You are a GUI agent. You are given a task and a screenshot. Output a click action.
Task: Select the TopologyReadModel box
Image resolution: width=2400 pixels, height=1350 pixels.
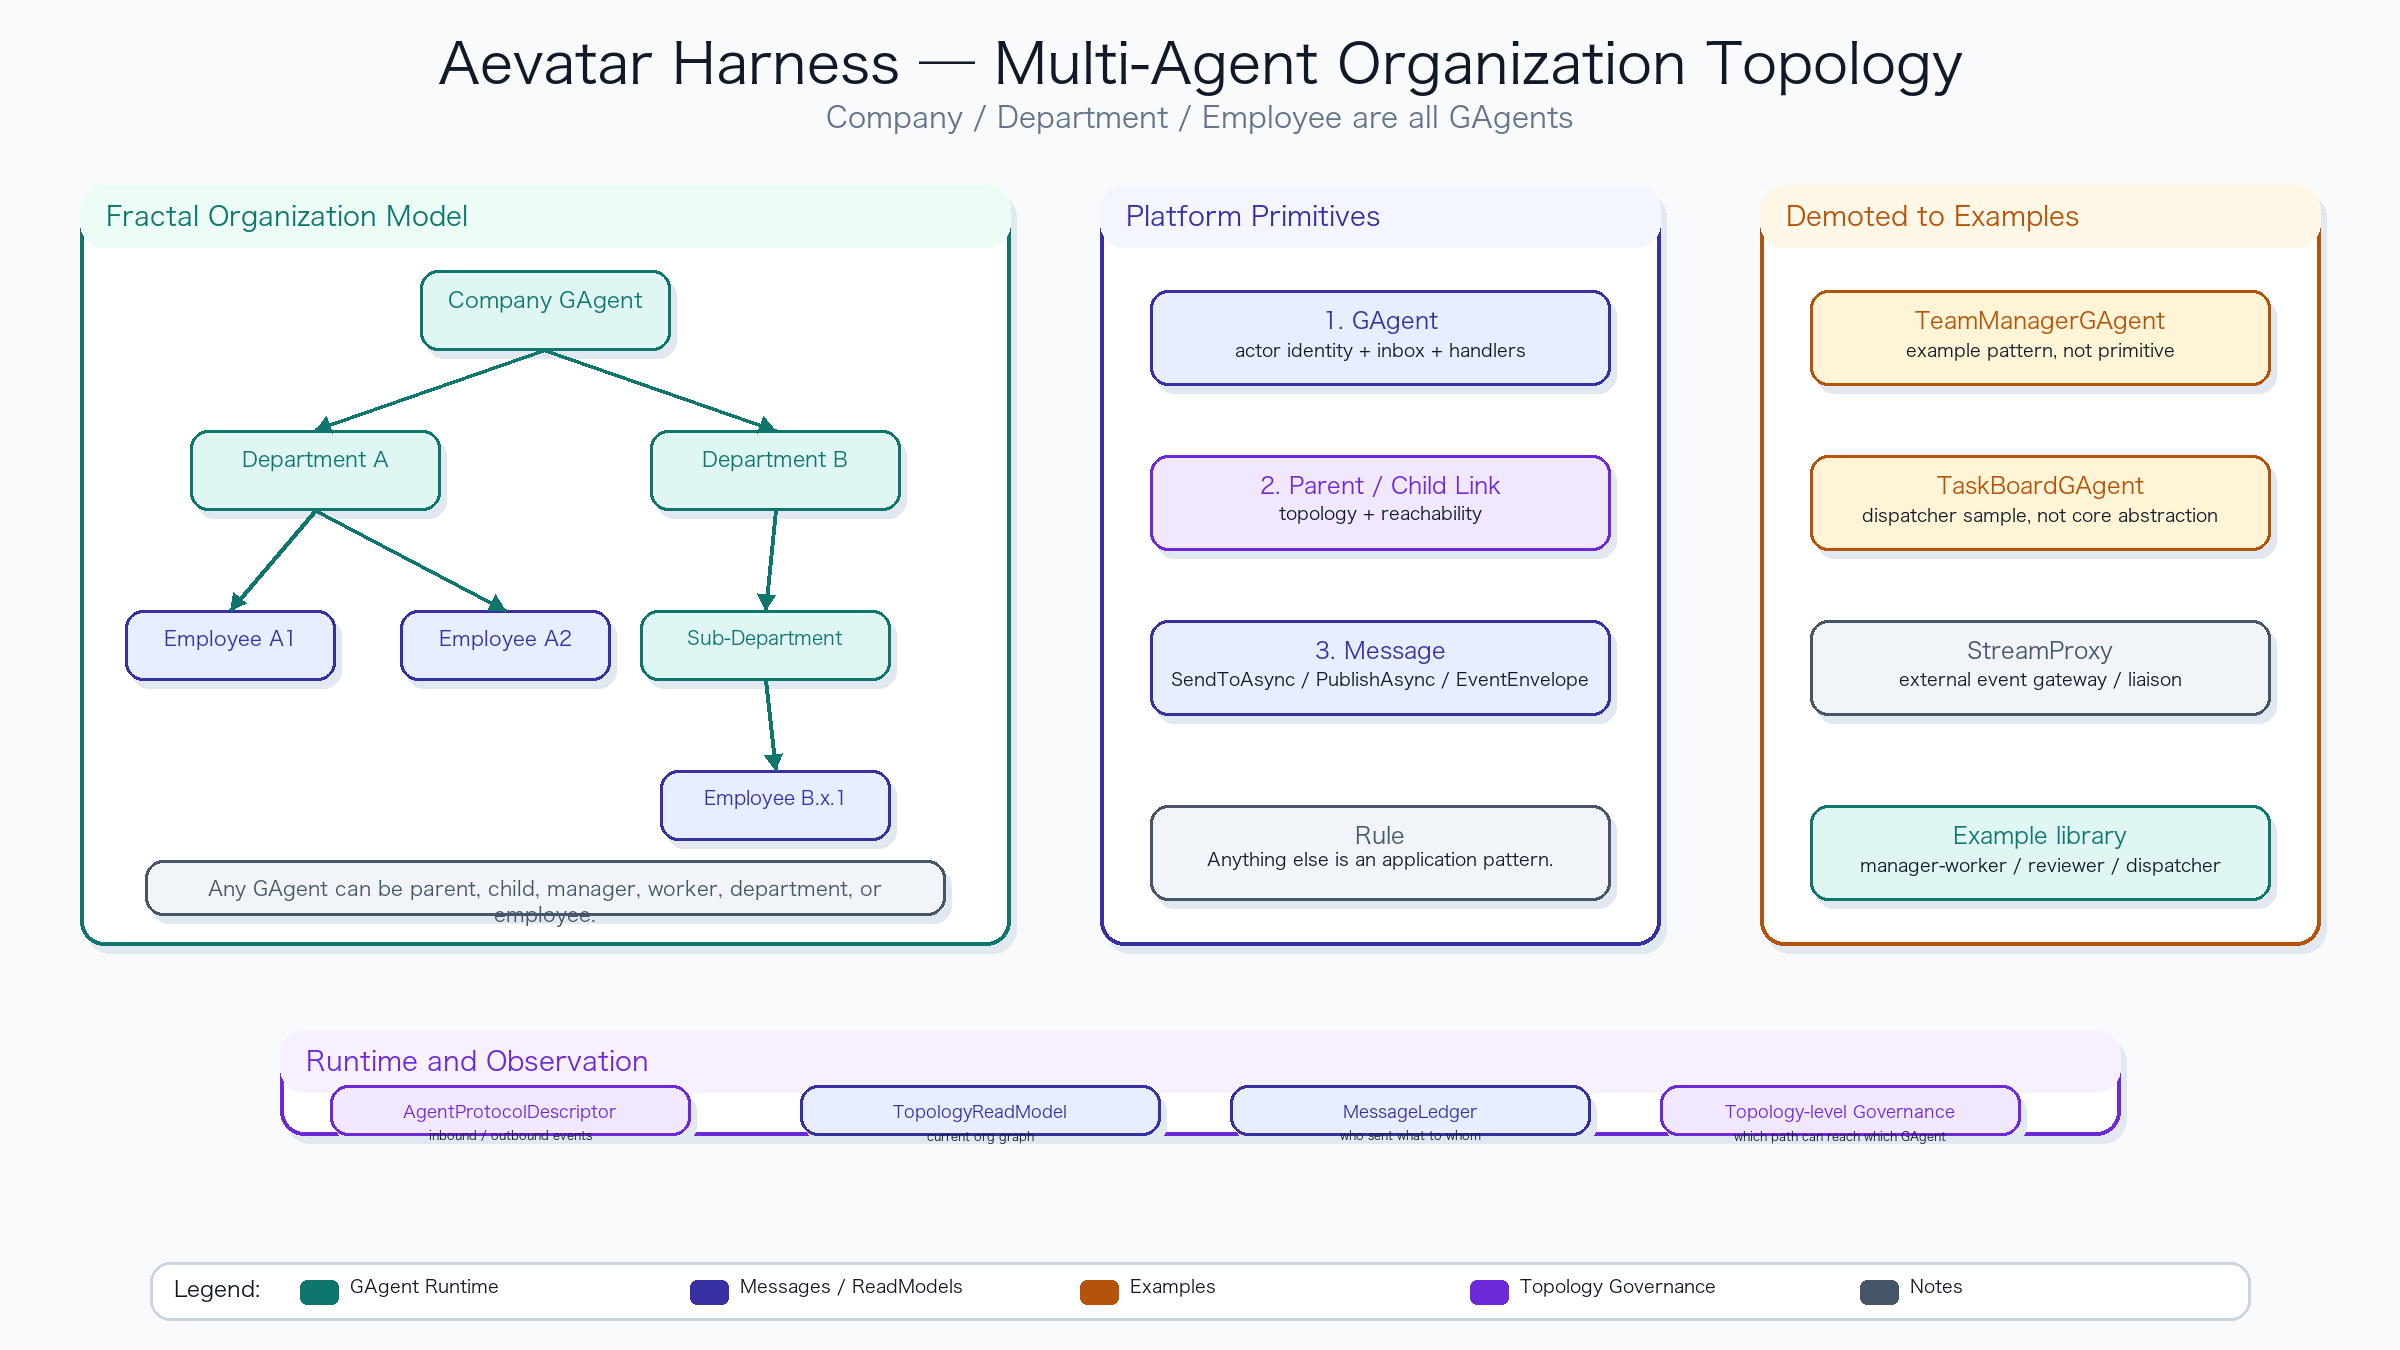[x=980, y=1110]
